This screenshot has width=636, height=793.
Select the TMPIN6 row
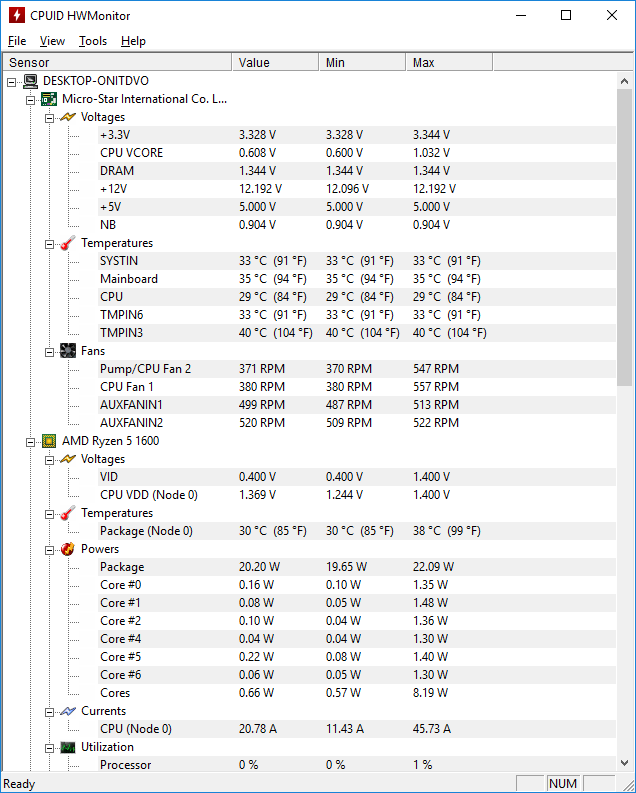pyautogui.click(x=357, y=315)
